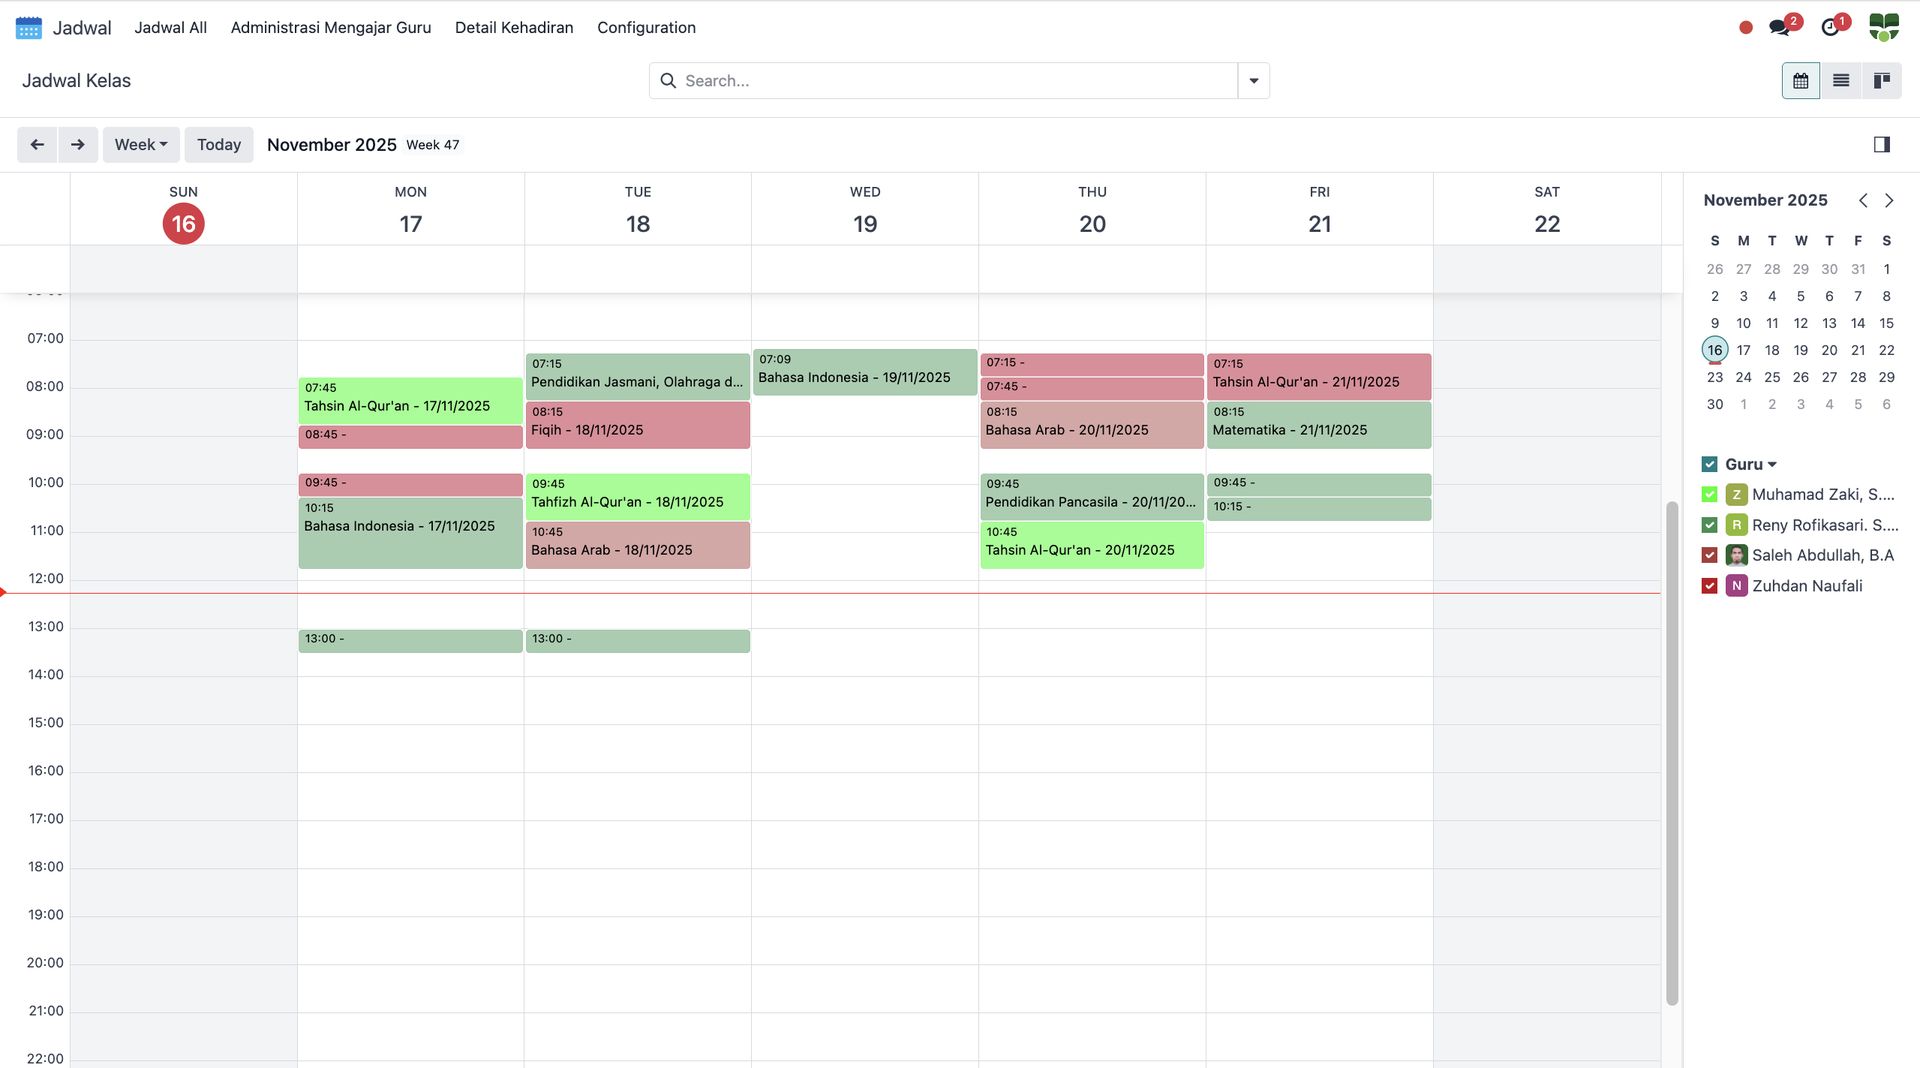The width and height of the screenshot is (1920, 1068).
Task: Open the Week range dropdown
Action: tap(141, 145)
